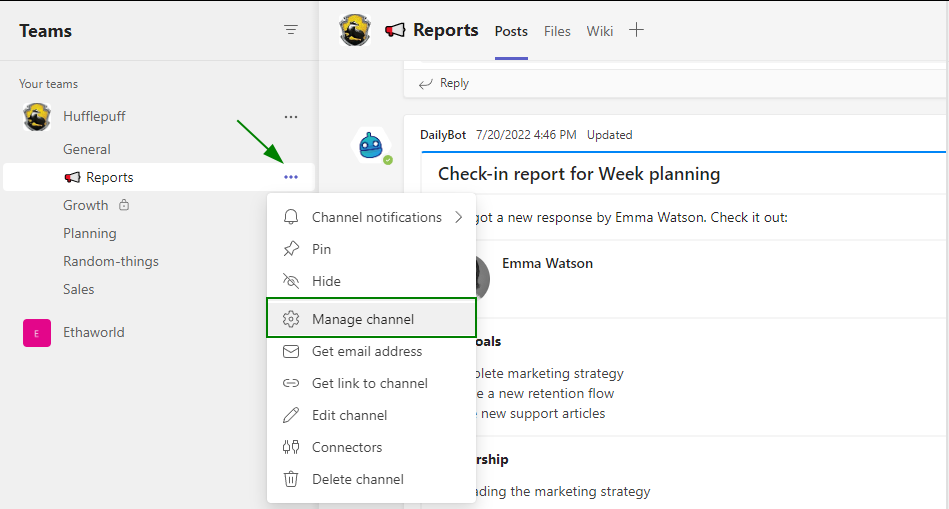Image resolution: width=949 pixels, height=509 pixels.
Task: Click Reply under the previous post
Action: click(x=454, y=83)
